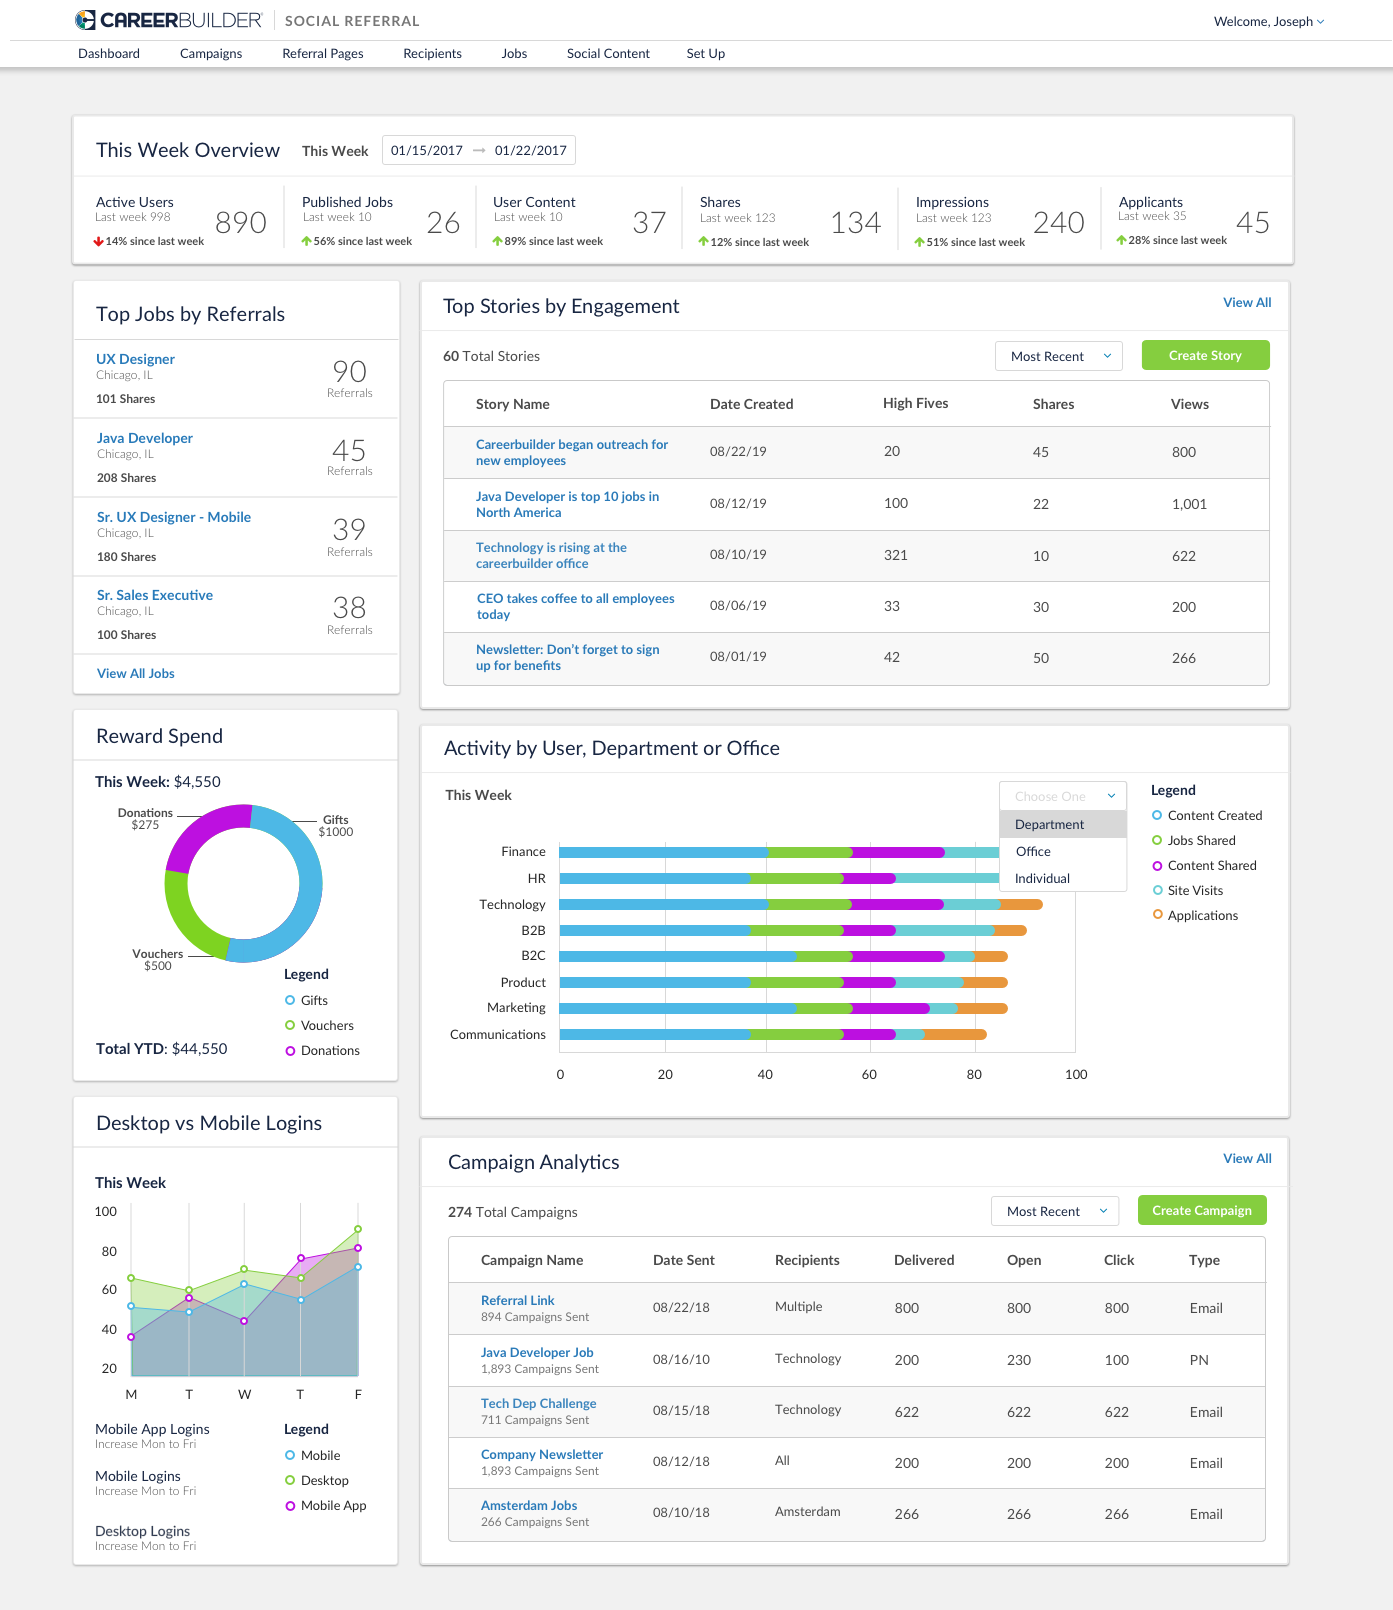Click the CareerBuilder logo icon
The image size is (1393, 1610).
(86, 20)
